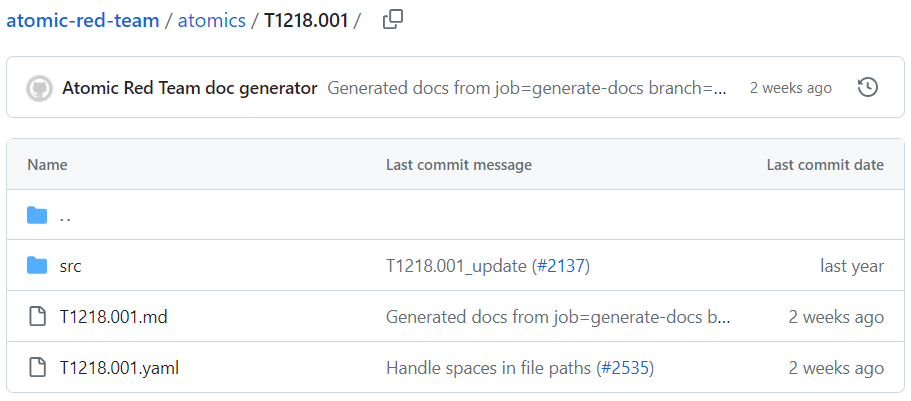911x401 pixels.
Task: Open commit history via the clock icon
Action: (x=867, y=88)
